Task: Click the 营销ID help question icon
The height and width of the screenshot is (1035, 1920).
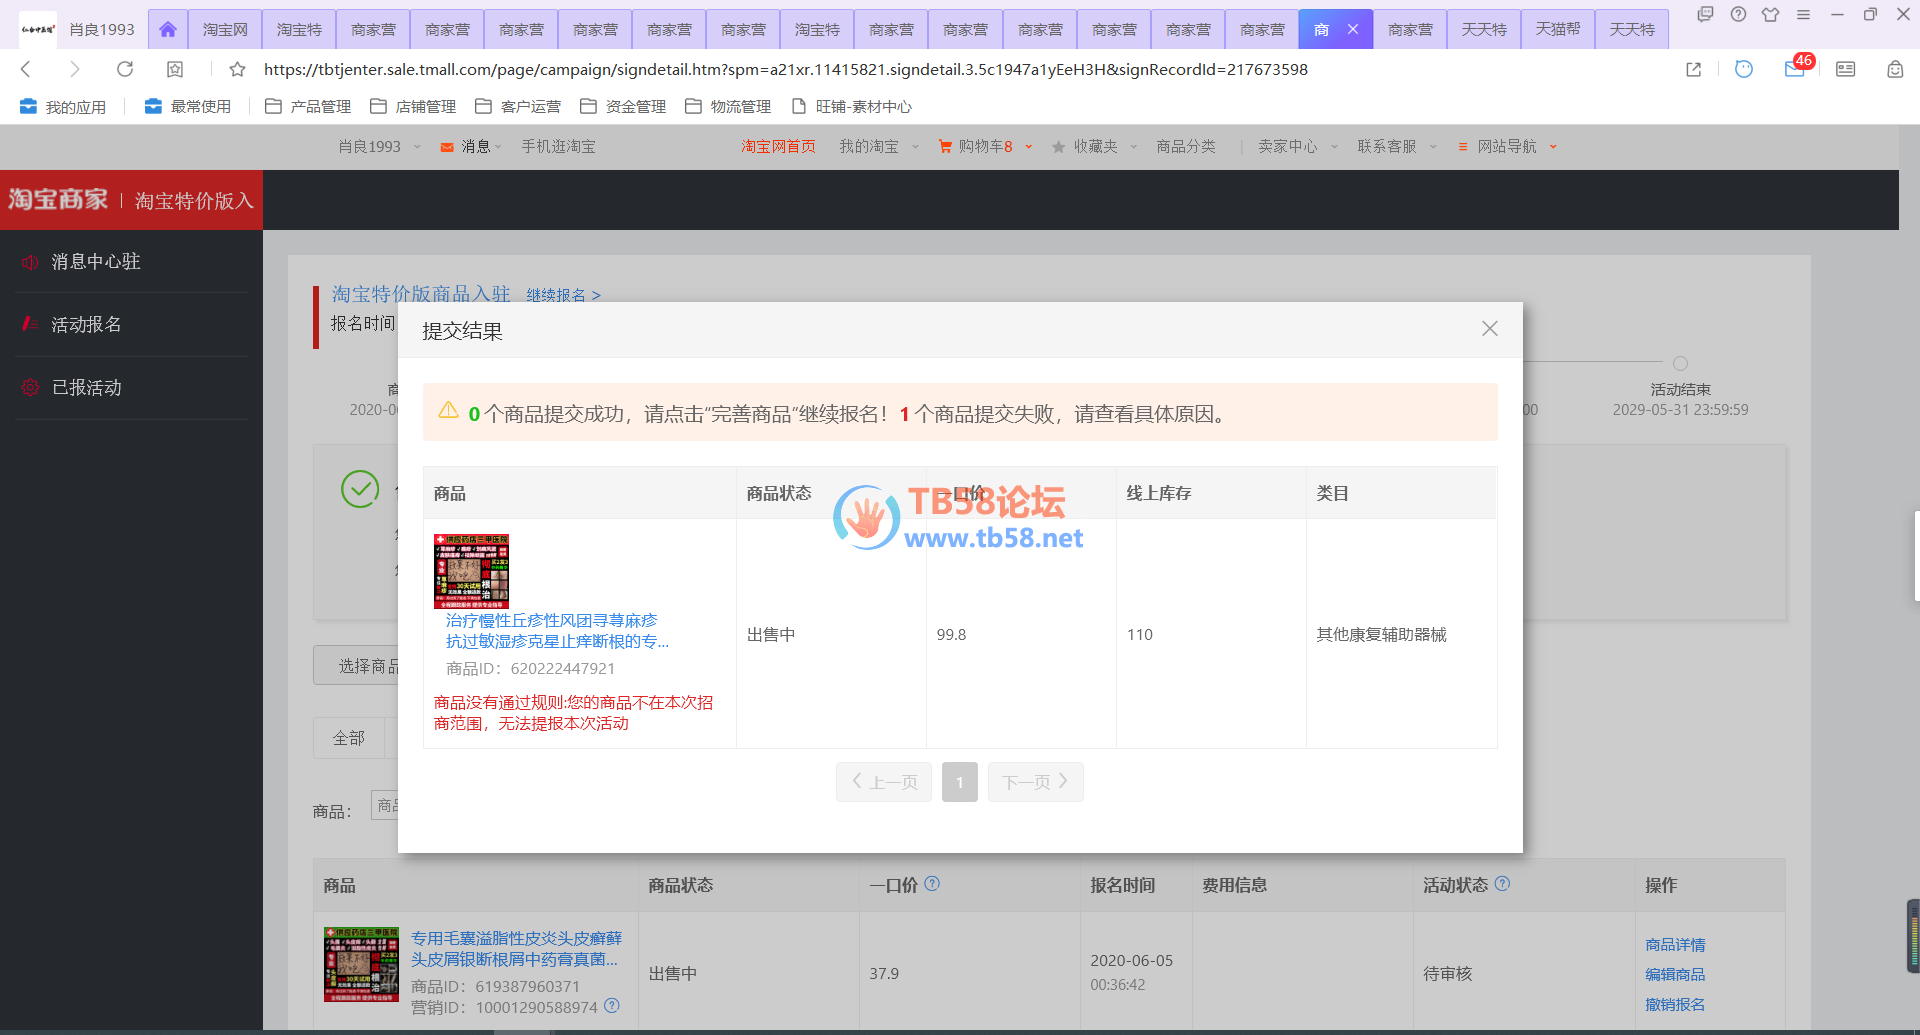Action: point(612,1006)
